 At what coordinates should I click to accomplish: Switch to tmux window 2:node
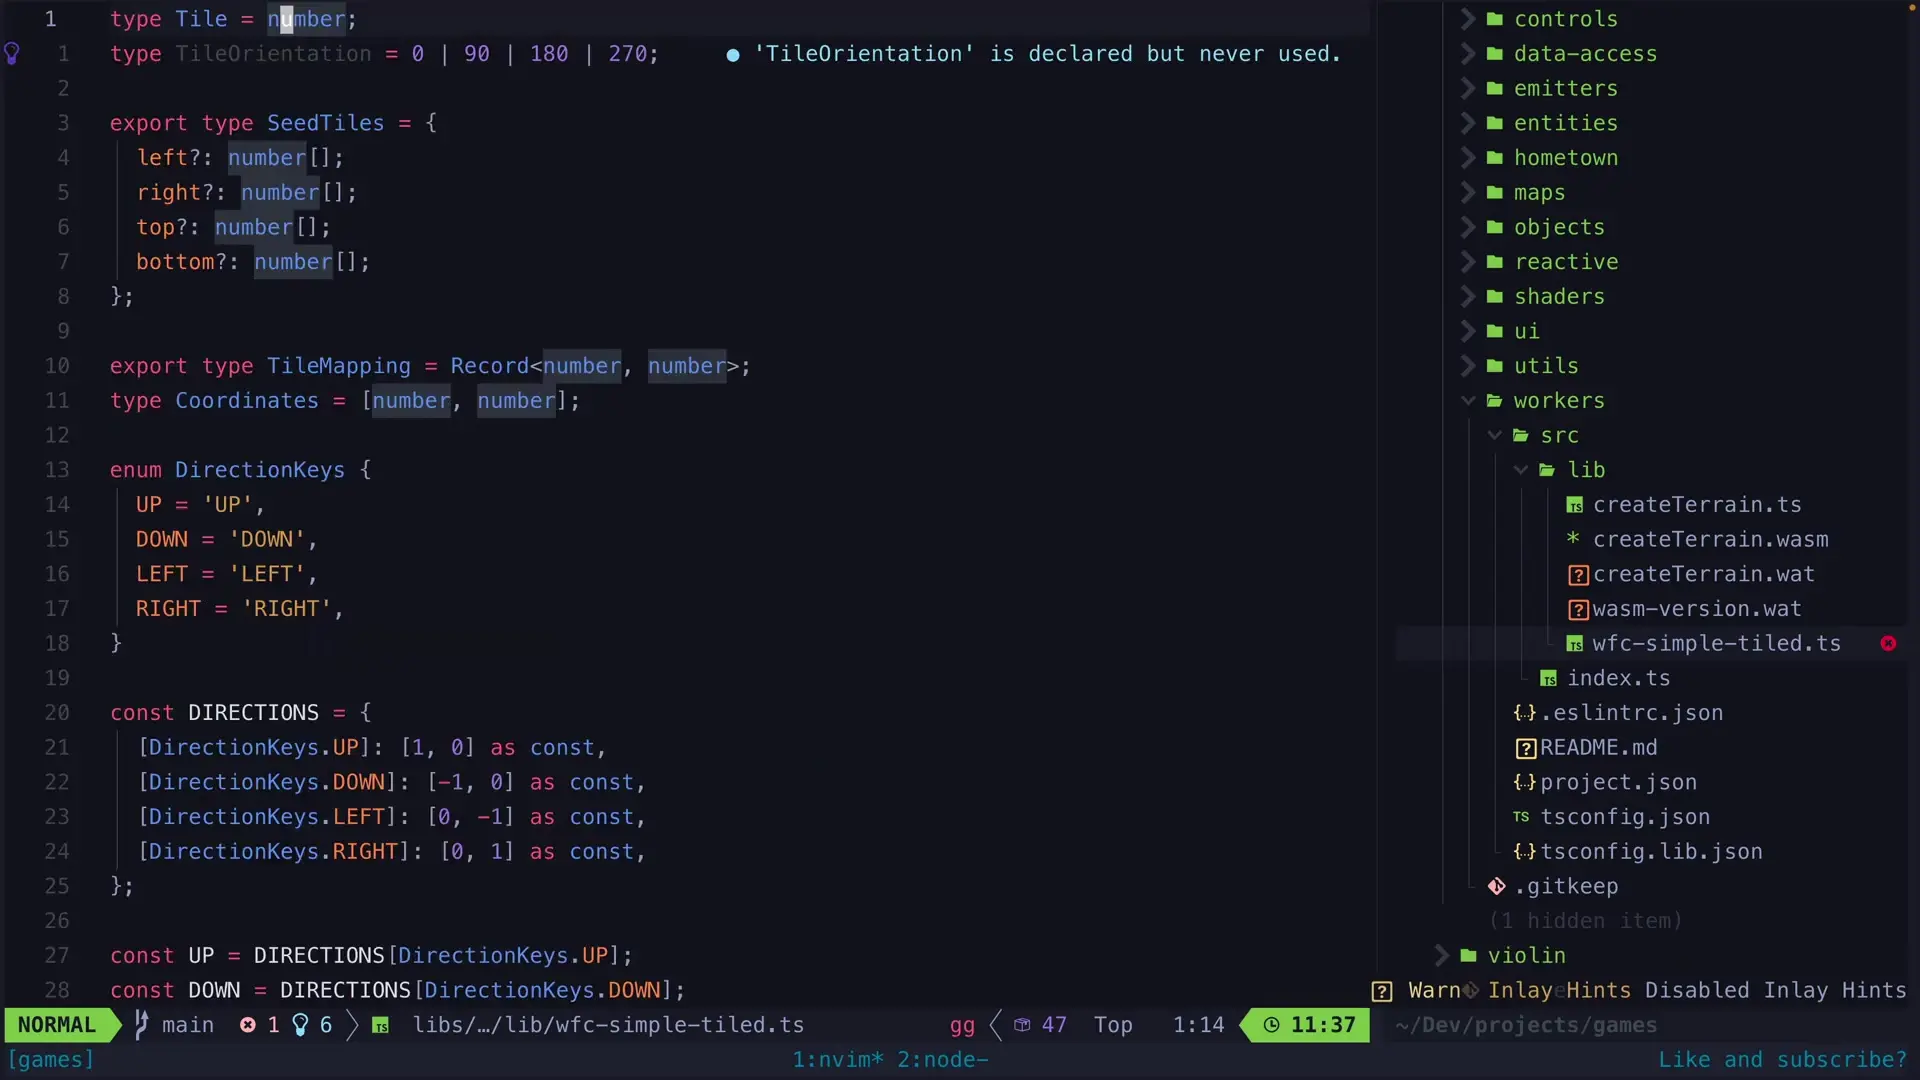942,1060
